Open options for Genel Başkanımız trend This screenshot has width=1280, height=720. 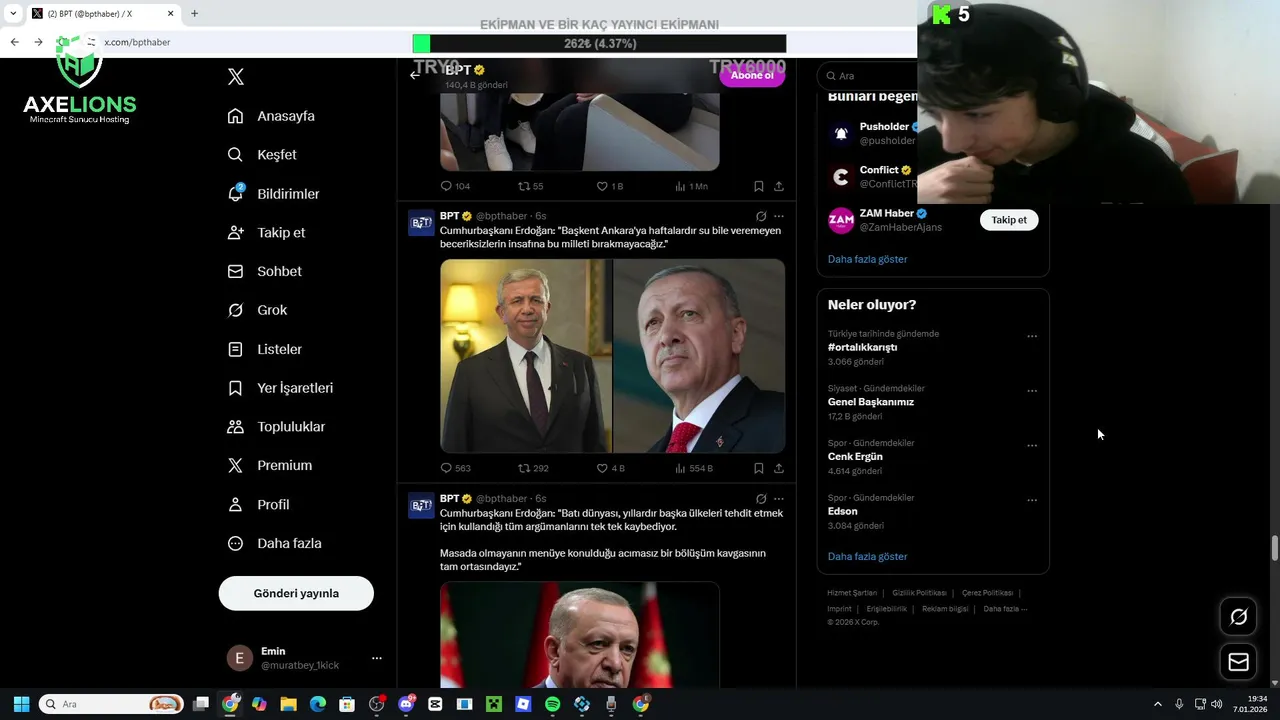1032,391
